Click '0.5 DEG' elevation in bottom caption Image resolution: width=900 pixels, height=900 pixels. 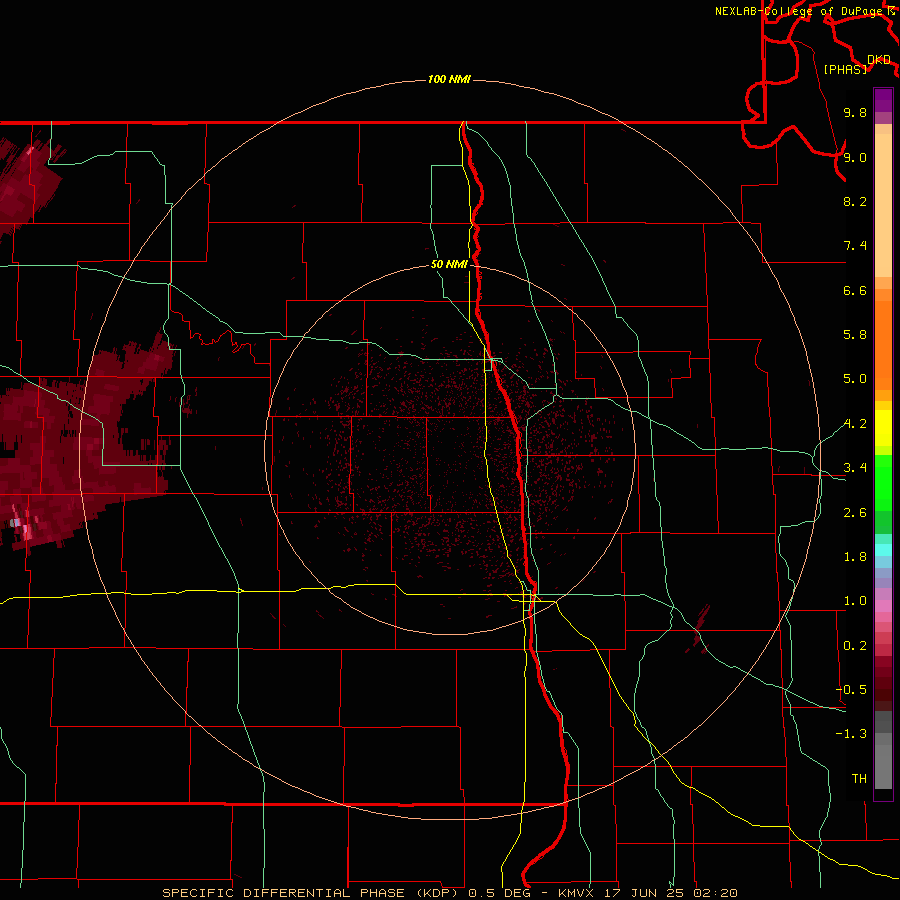click(498, 893)
